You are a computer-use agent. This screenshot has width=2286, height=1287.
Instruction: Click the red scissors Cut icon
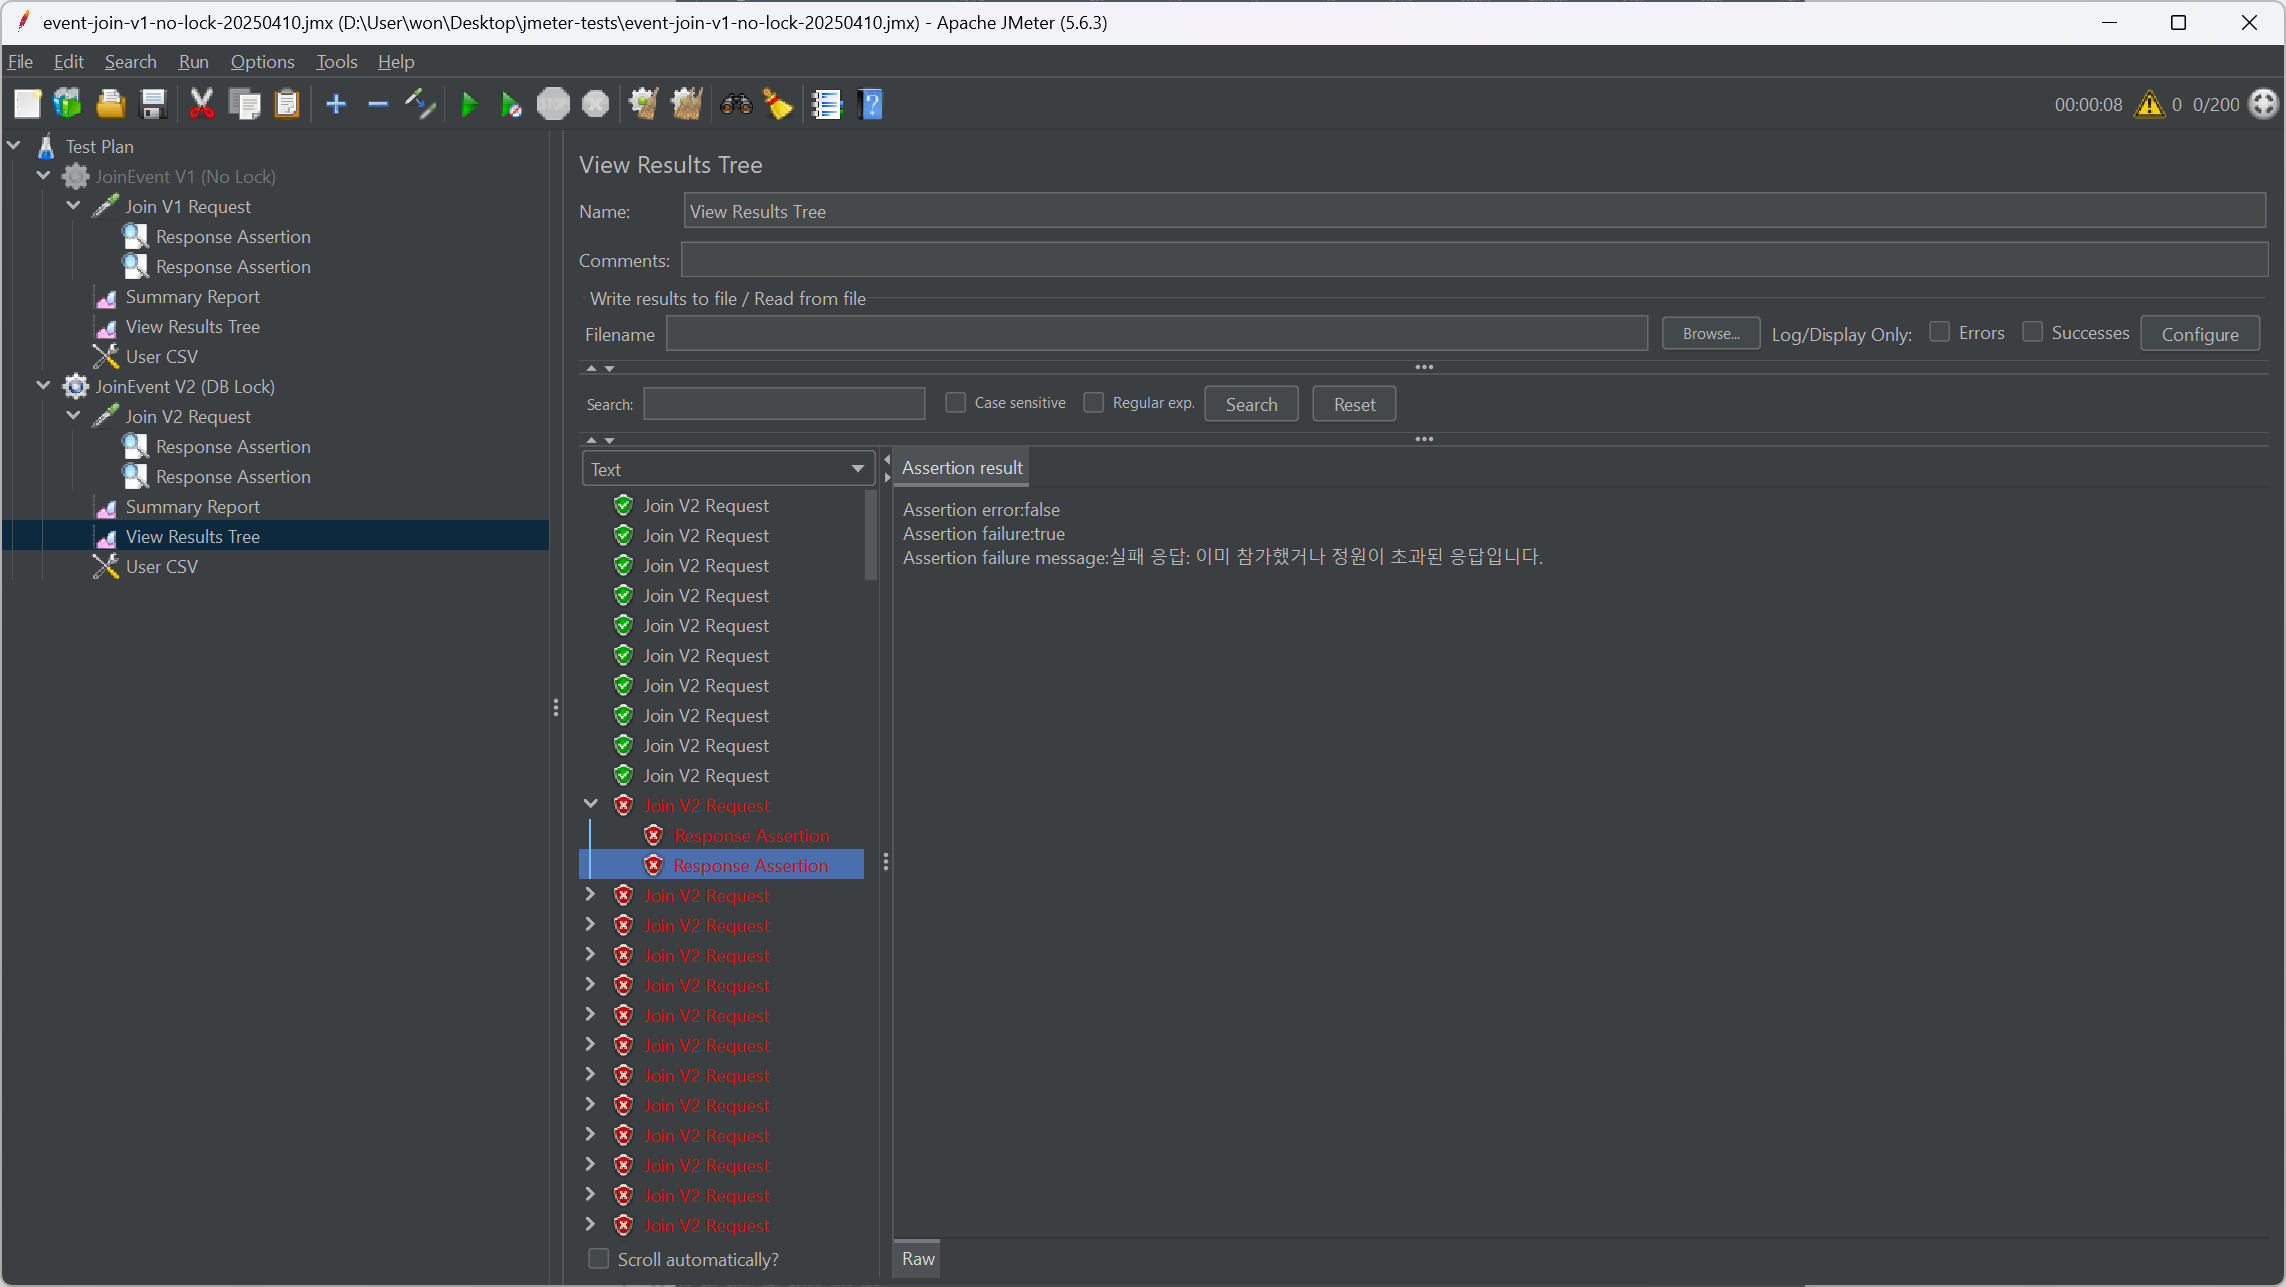click(201, 104)
